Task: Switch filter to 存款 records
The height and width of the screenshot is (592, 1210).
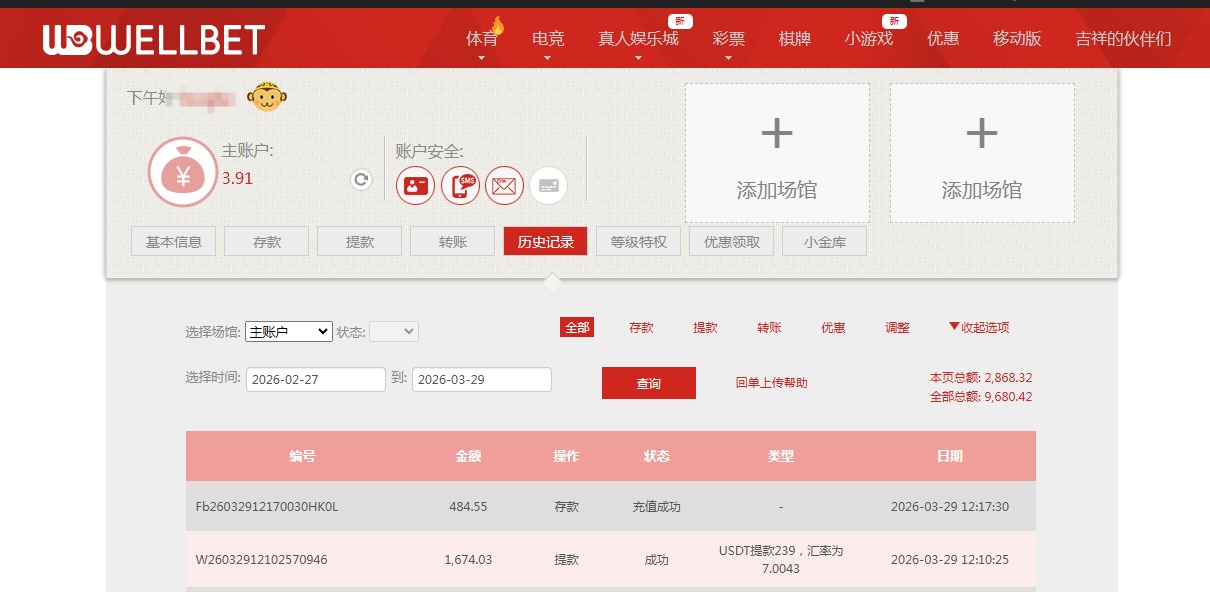Action: [x=640, y=327]
